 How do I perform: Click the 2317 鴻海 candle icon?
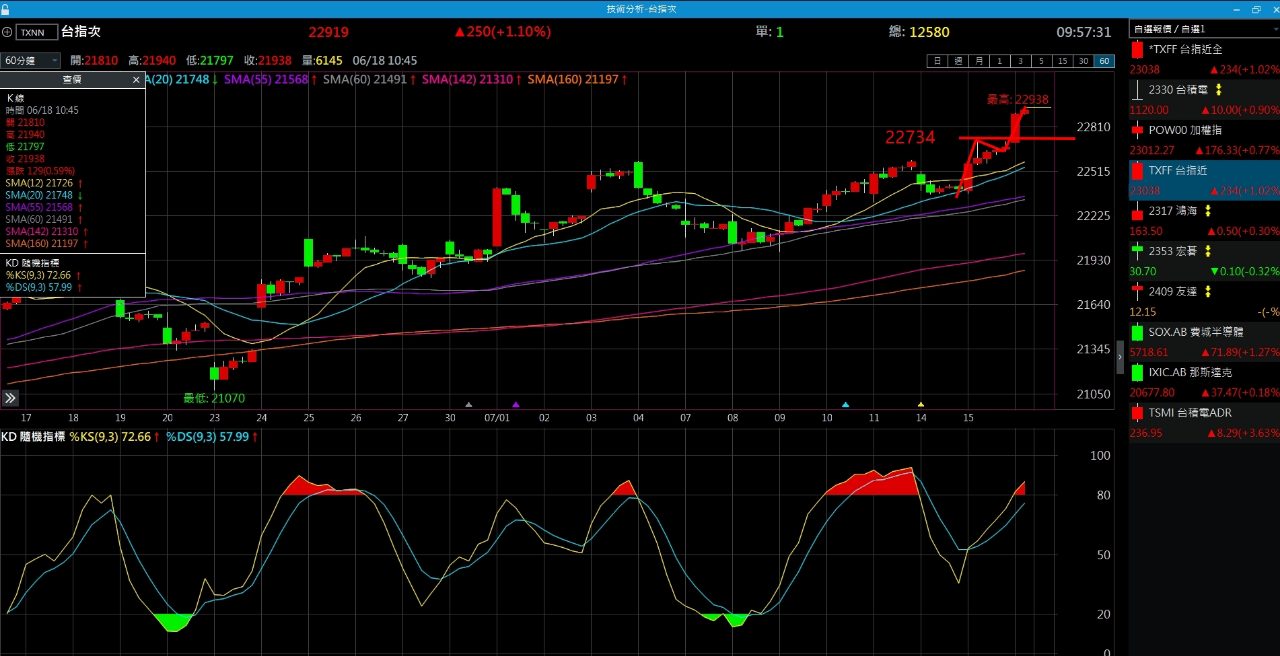1137,211
